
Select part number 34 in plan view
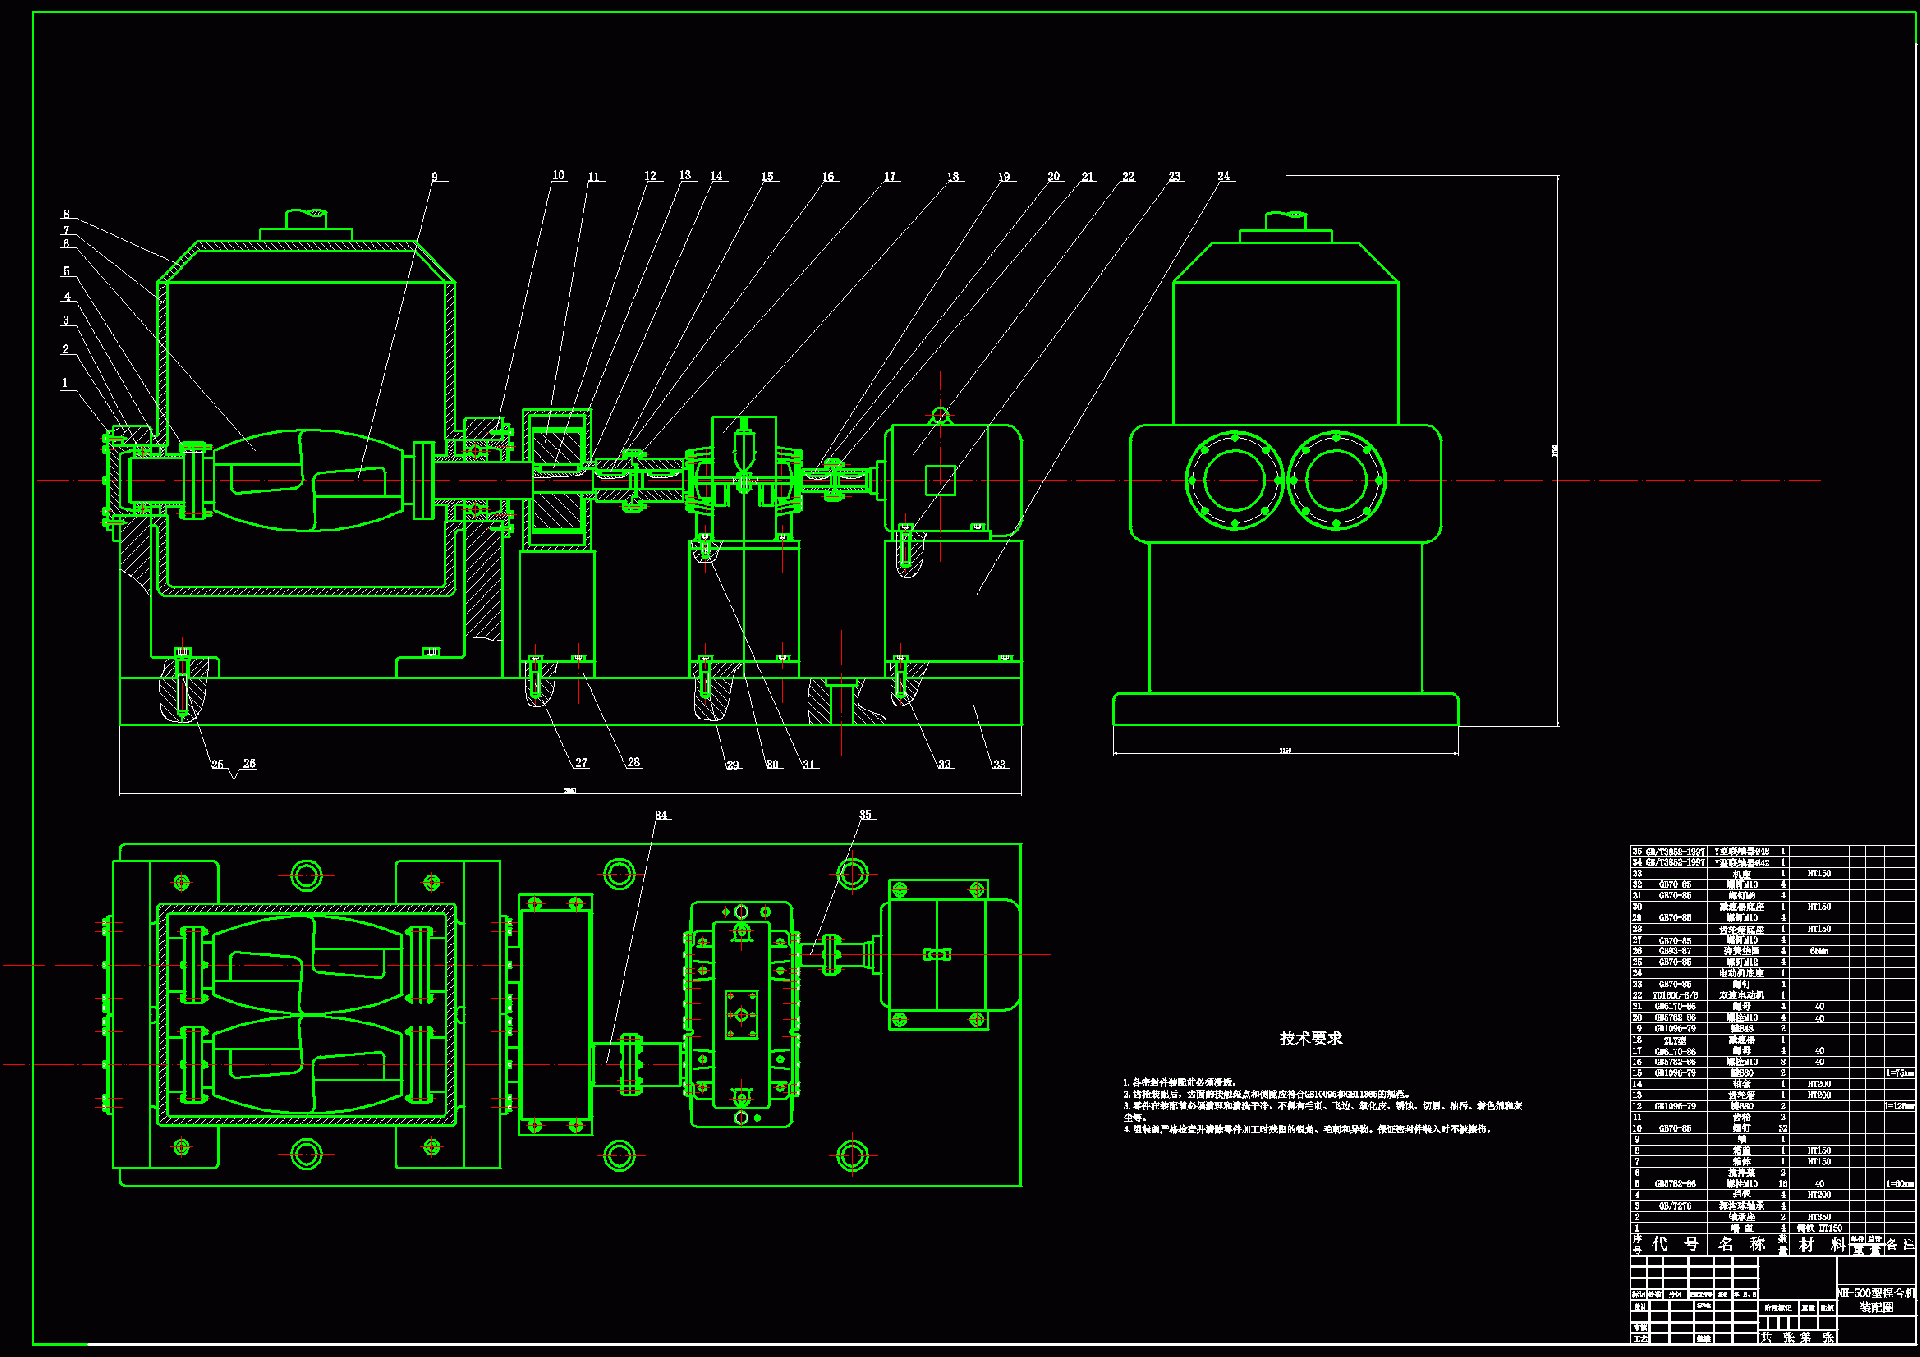pos(661,816)
